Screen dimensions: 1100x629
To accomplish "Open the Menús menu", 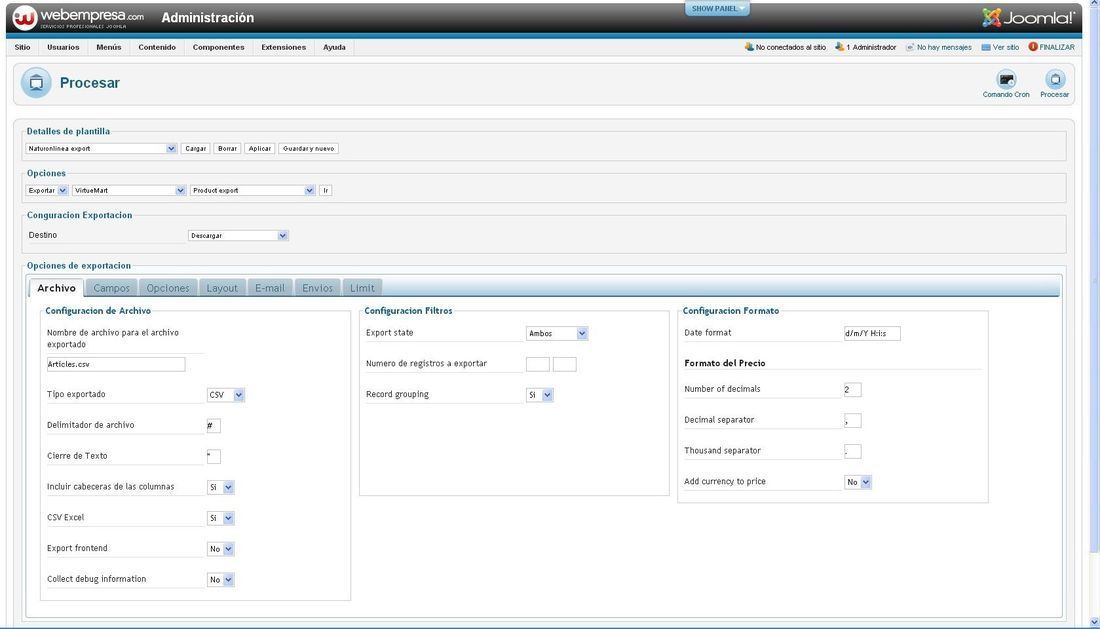I will tap(109, 47).
